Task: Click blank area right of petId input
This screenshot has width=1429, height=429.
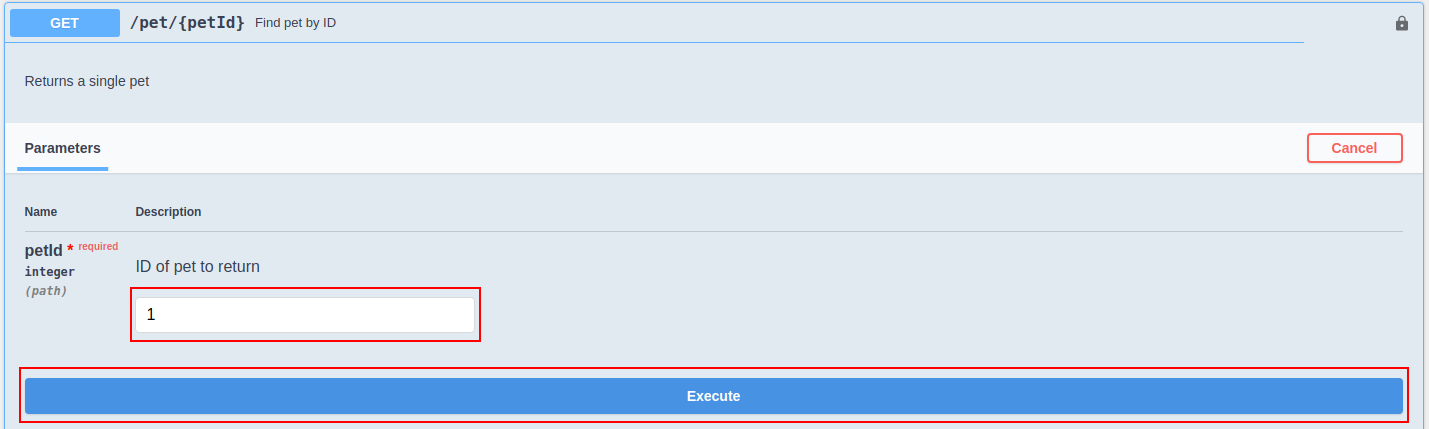Action: [x=900, y=315]
